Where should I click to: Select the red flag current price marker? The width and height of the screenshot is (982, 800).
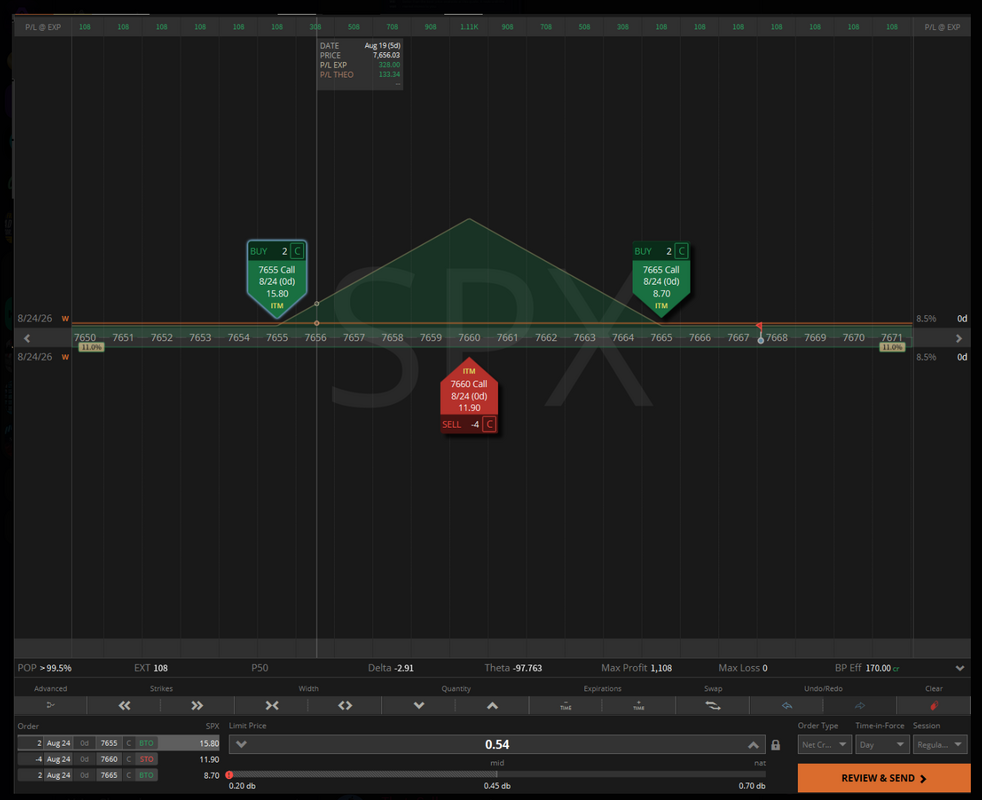coord(759,326)
